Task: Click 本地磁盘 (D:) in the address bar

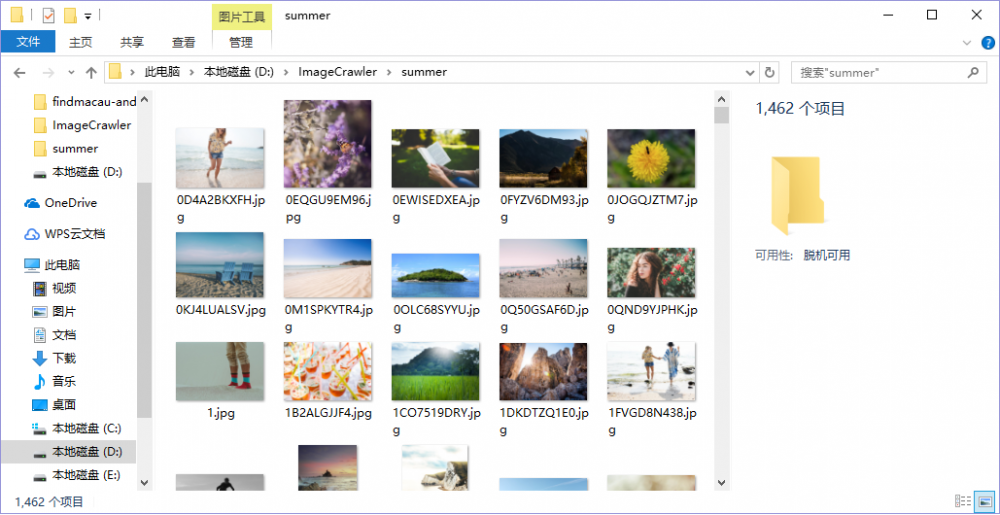Action: point(239,72)
